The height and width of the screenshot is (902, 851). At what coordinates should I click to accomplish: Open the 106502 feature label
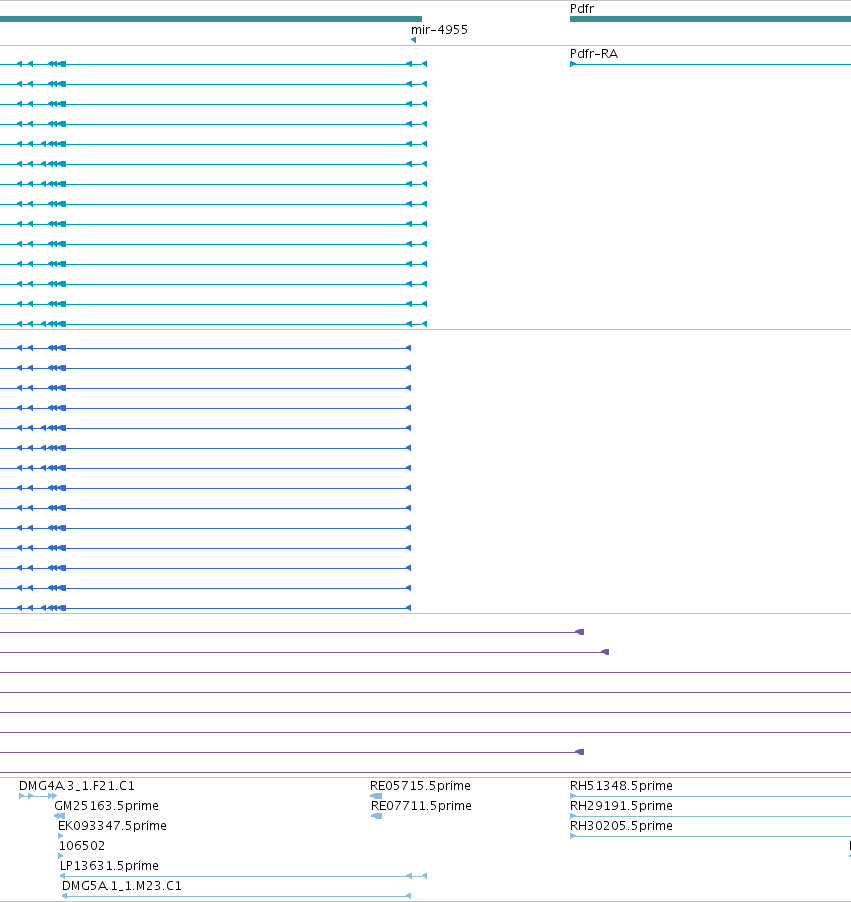(x=82, y=846)
